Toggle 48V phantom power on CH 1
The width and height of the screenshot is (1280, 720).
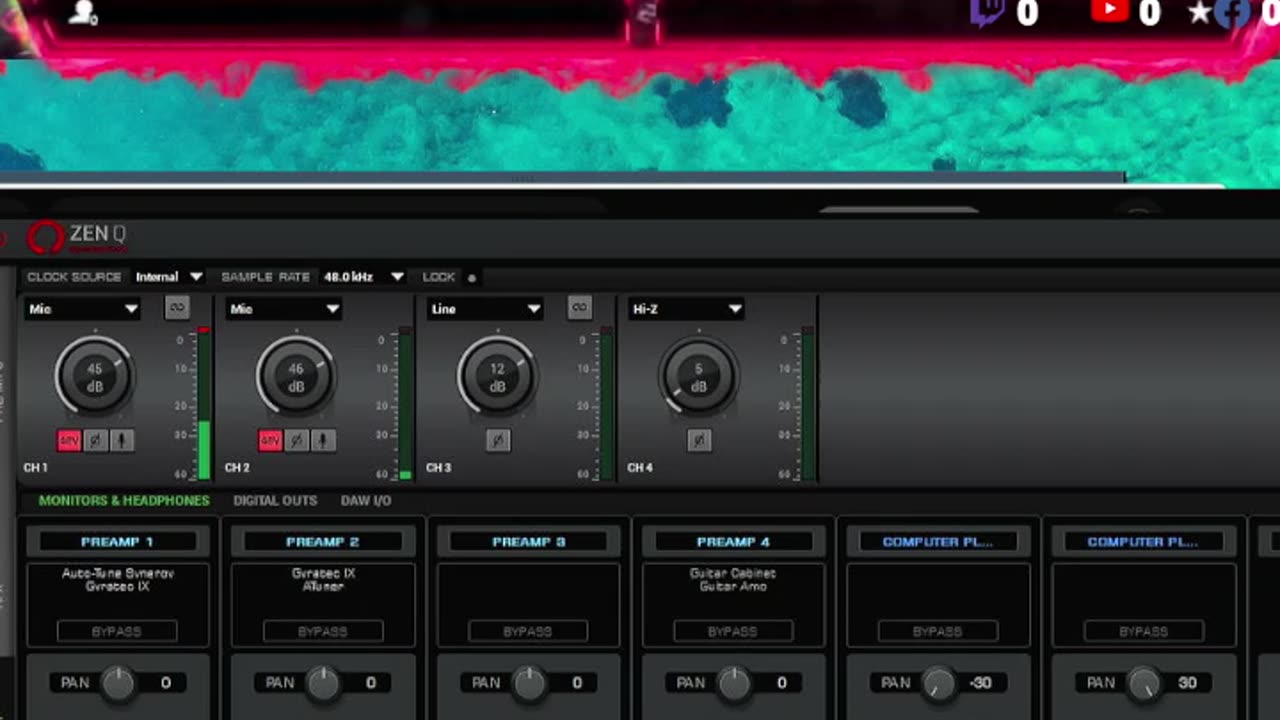point(69,440)
